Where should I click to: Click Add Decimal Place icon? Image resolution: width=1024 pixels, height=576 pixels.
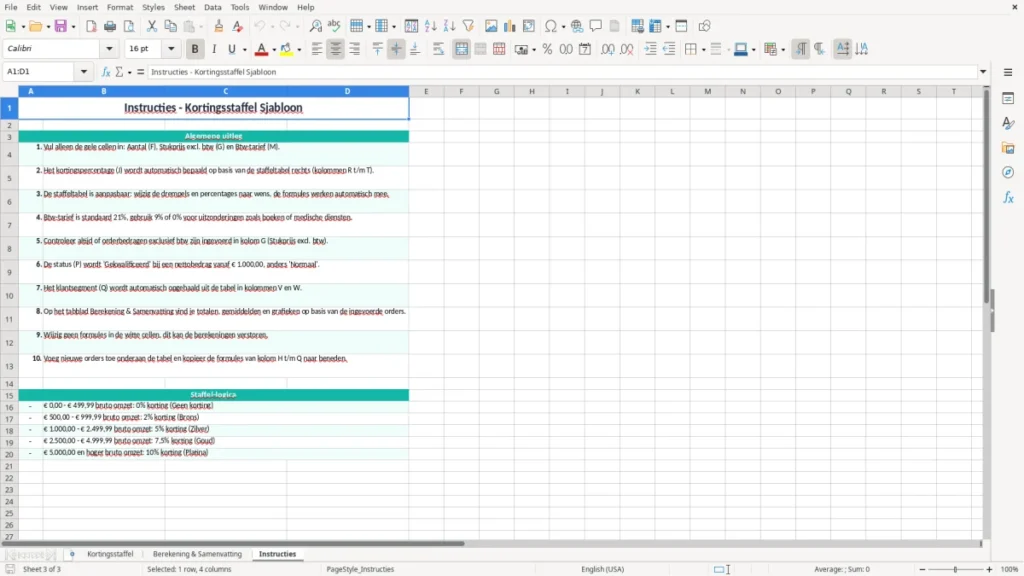[x=608, y=49]
